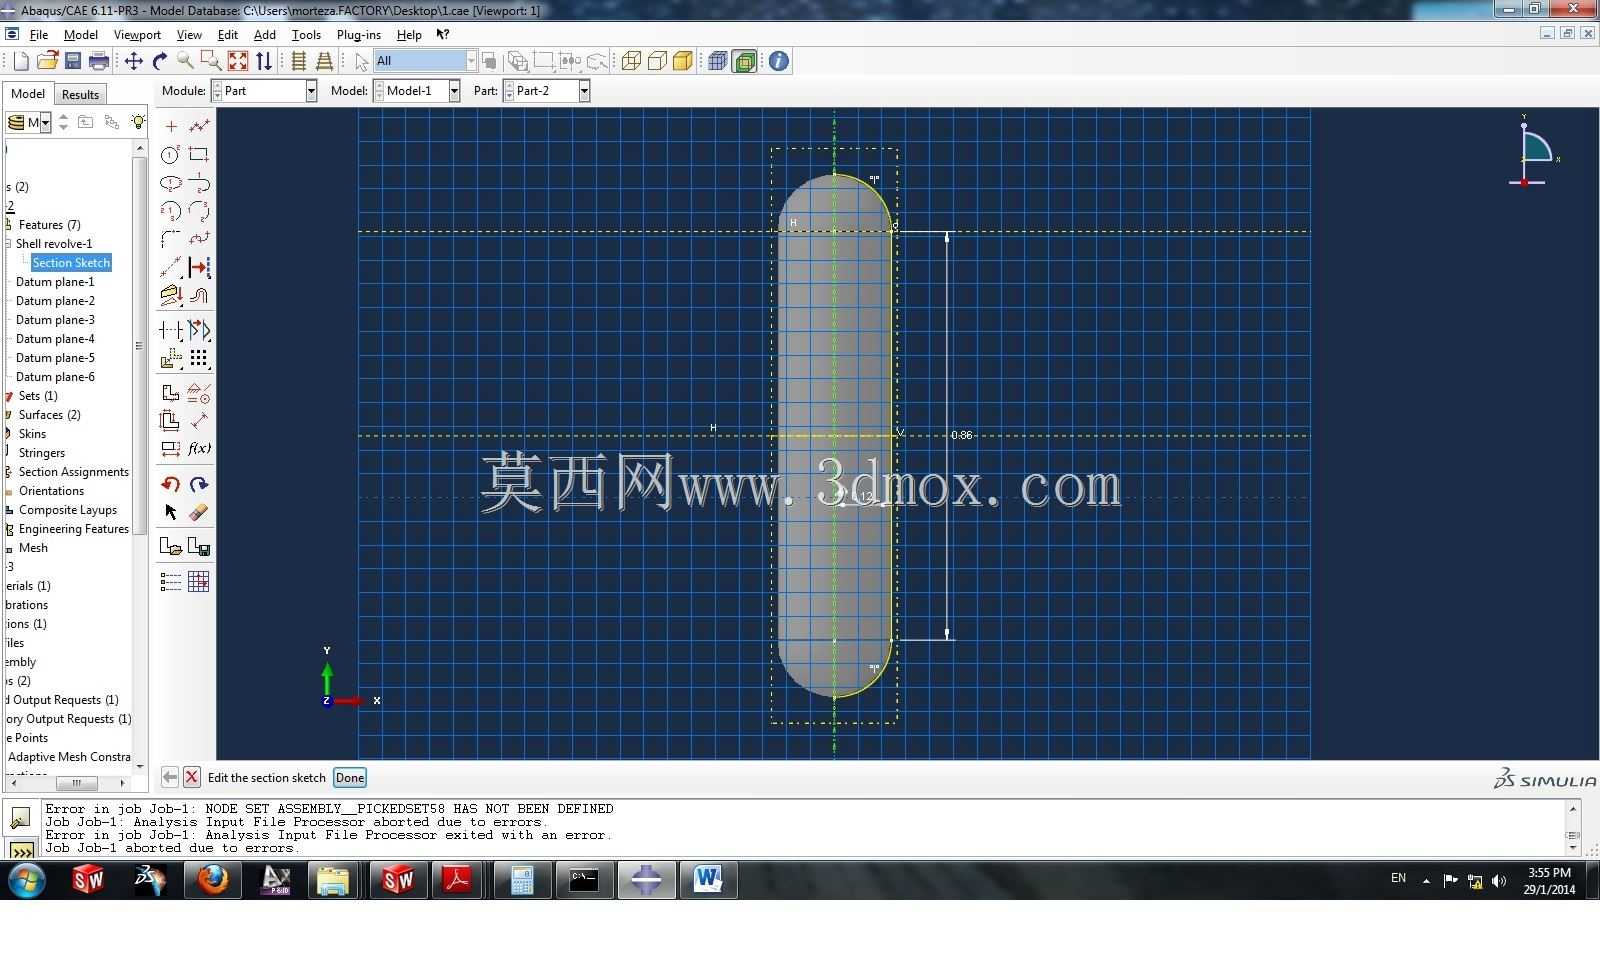Select the Create Rectangle tool
The image size is (1600, 966).
click(x=199, y=154)
